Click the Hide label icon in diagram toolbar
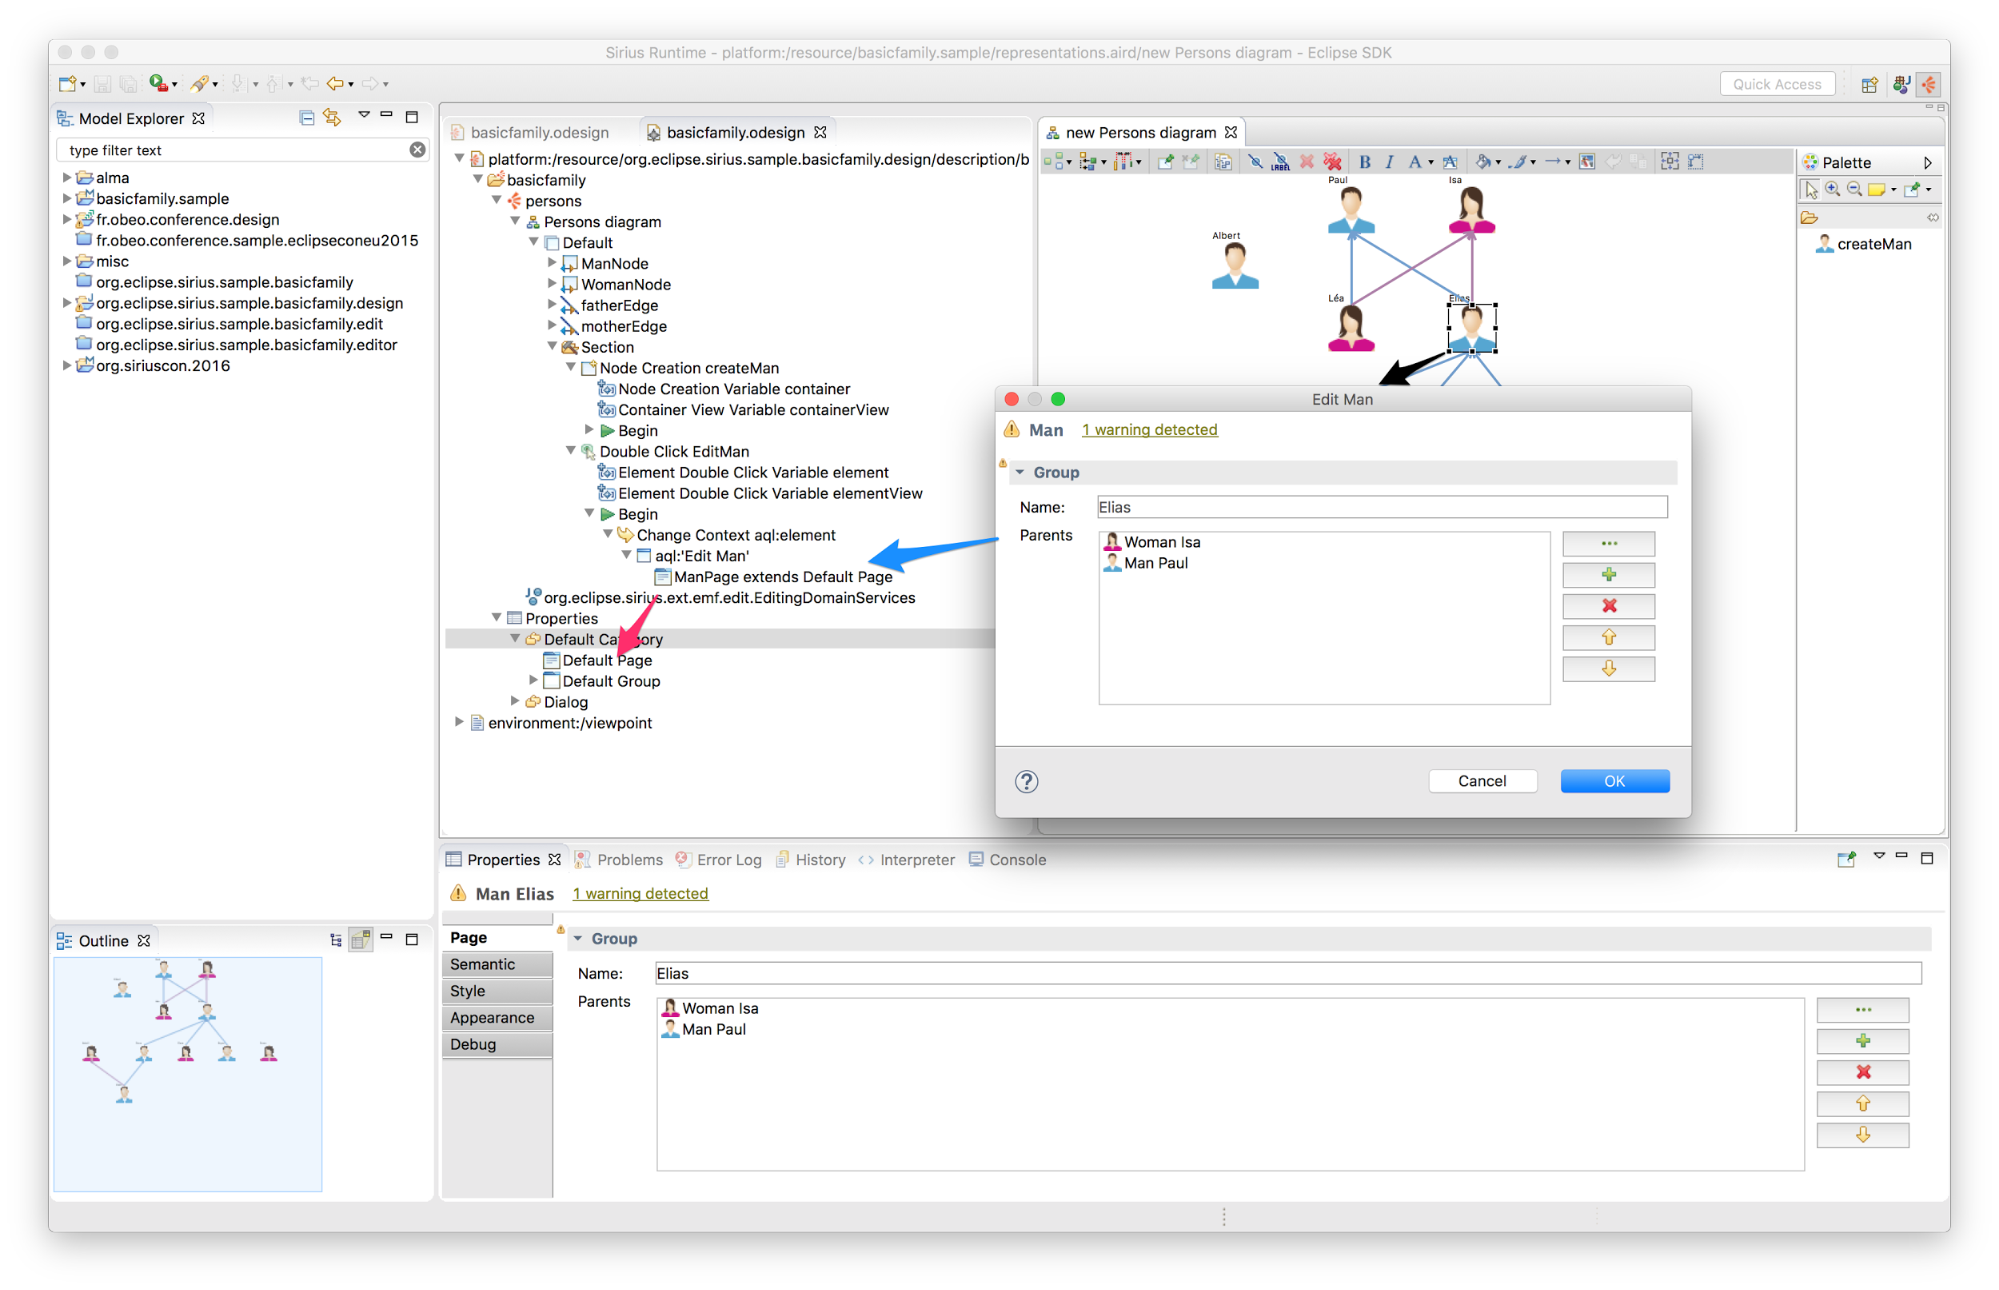Screen dimensions: 1999x1290 [x=1280, y=162]
